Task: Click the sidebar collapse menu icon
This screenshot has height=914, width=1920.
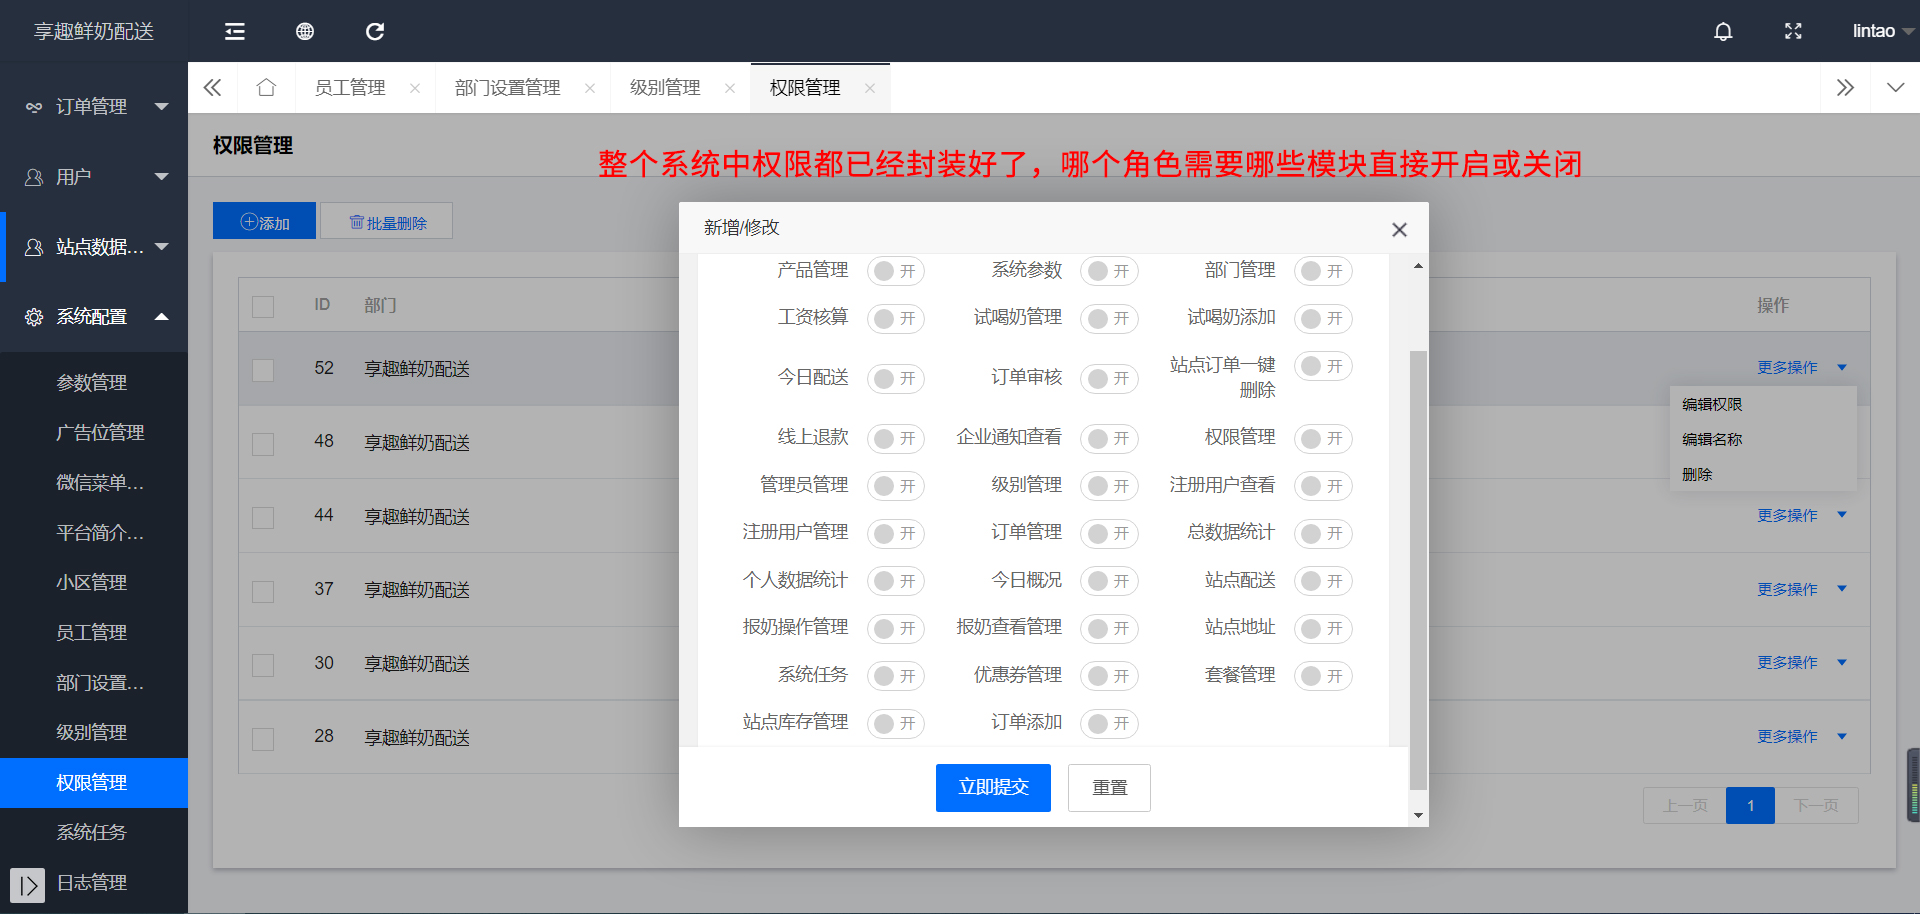Action: 235,32
